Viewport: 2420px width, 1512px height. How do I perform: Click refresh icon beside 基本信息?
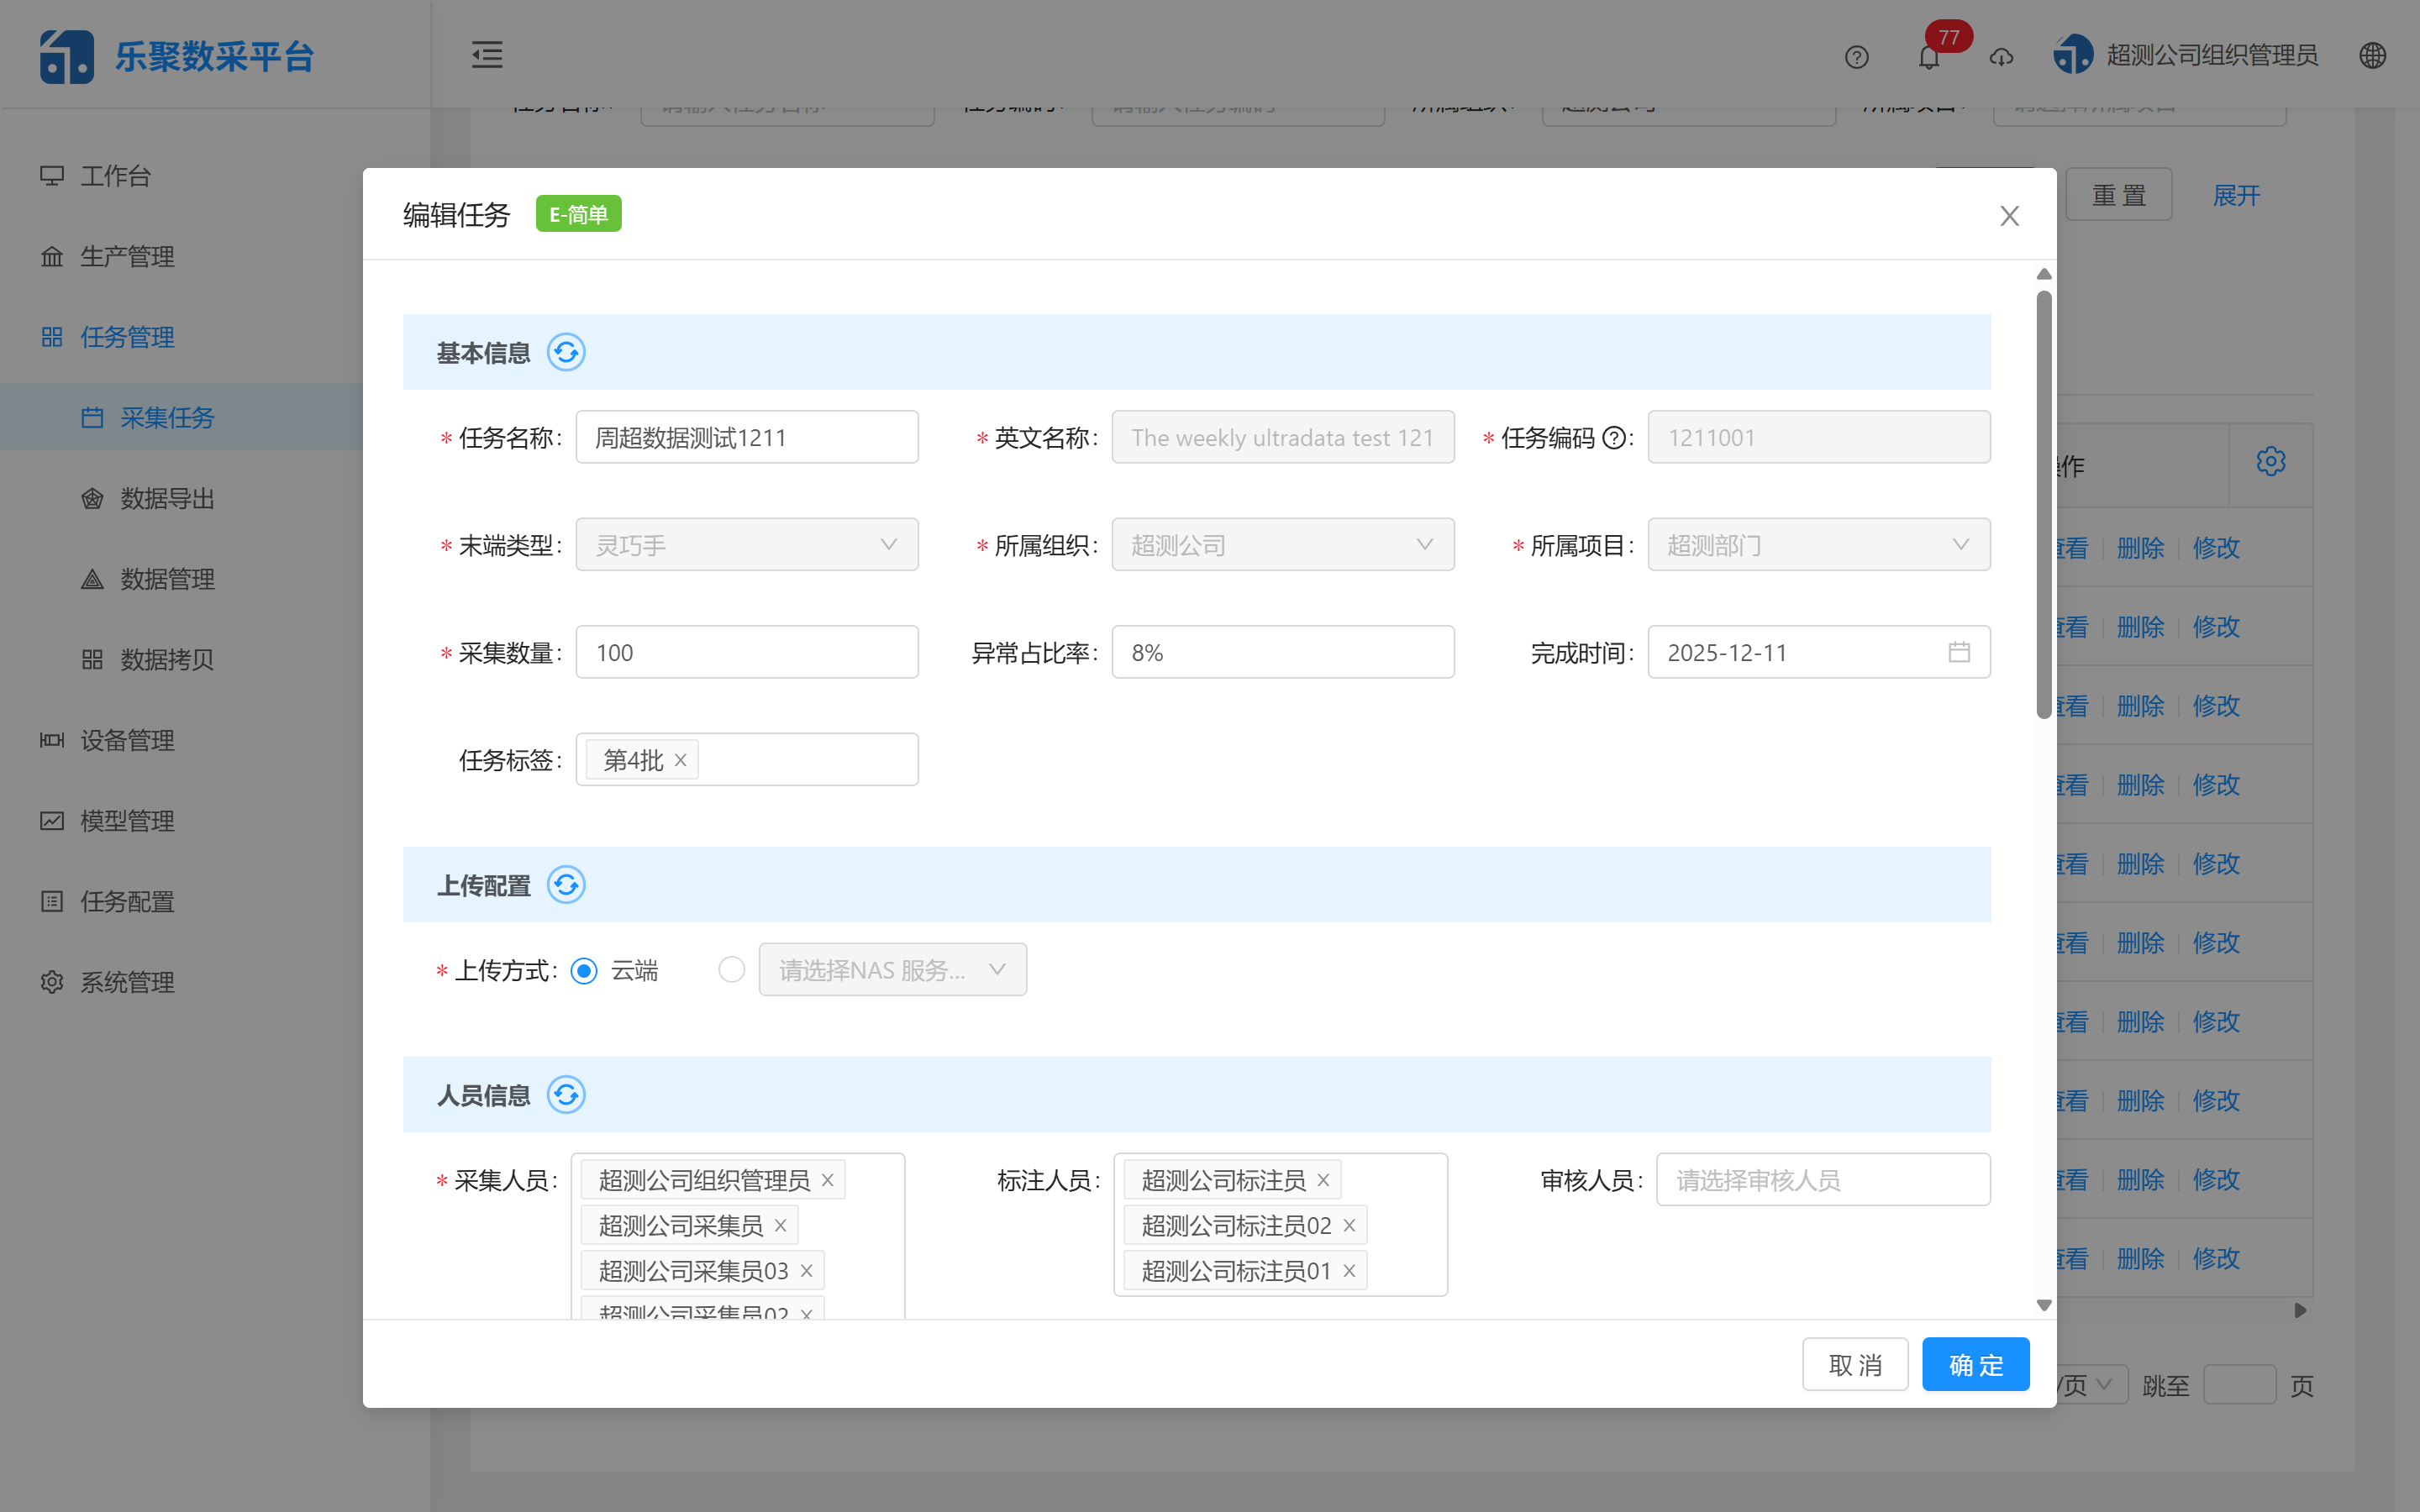coord(566,353)
